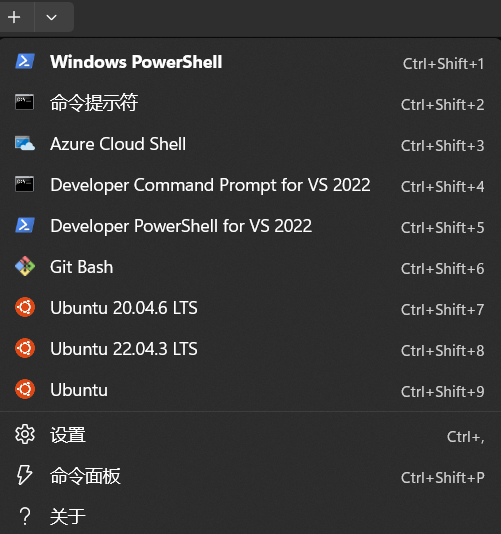
Task: Click the 关于 question mark icon
Action: pos(25,516)
